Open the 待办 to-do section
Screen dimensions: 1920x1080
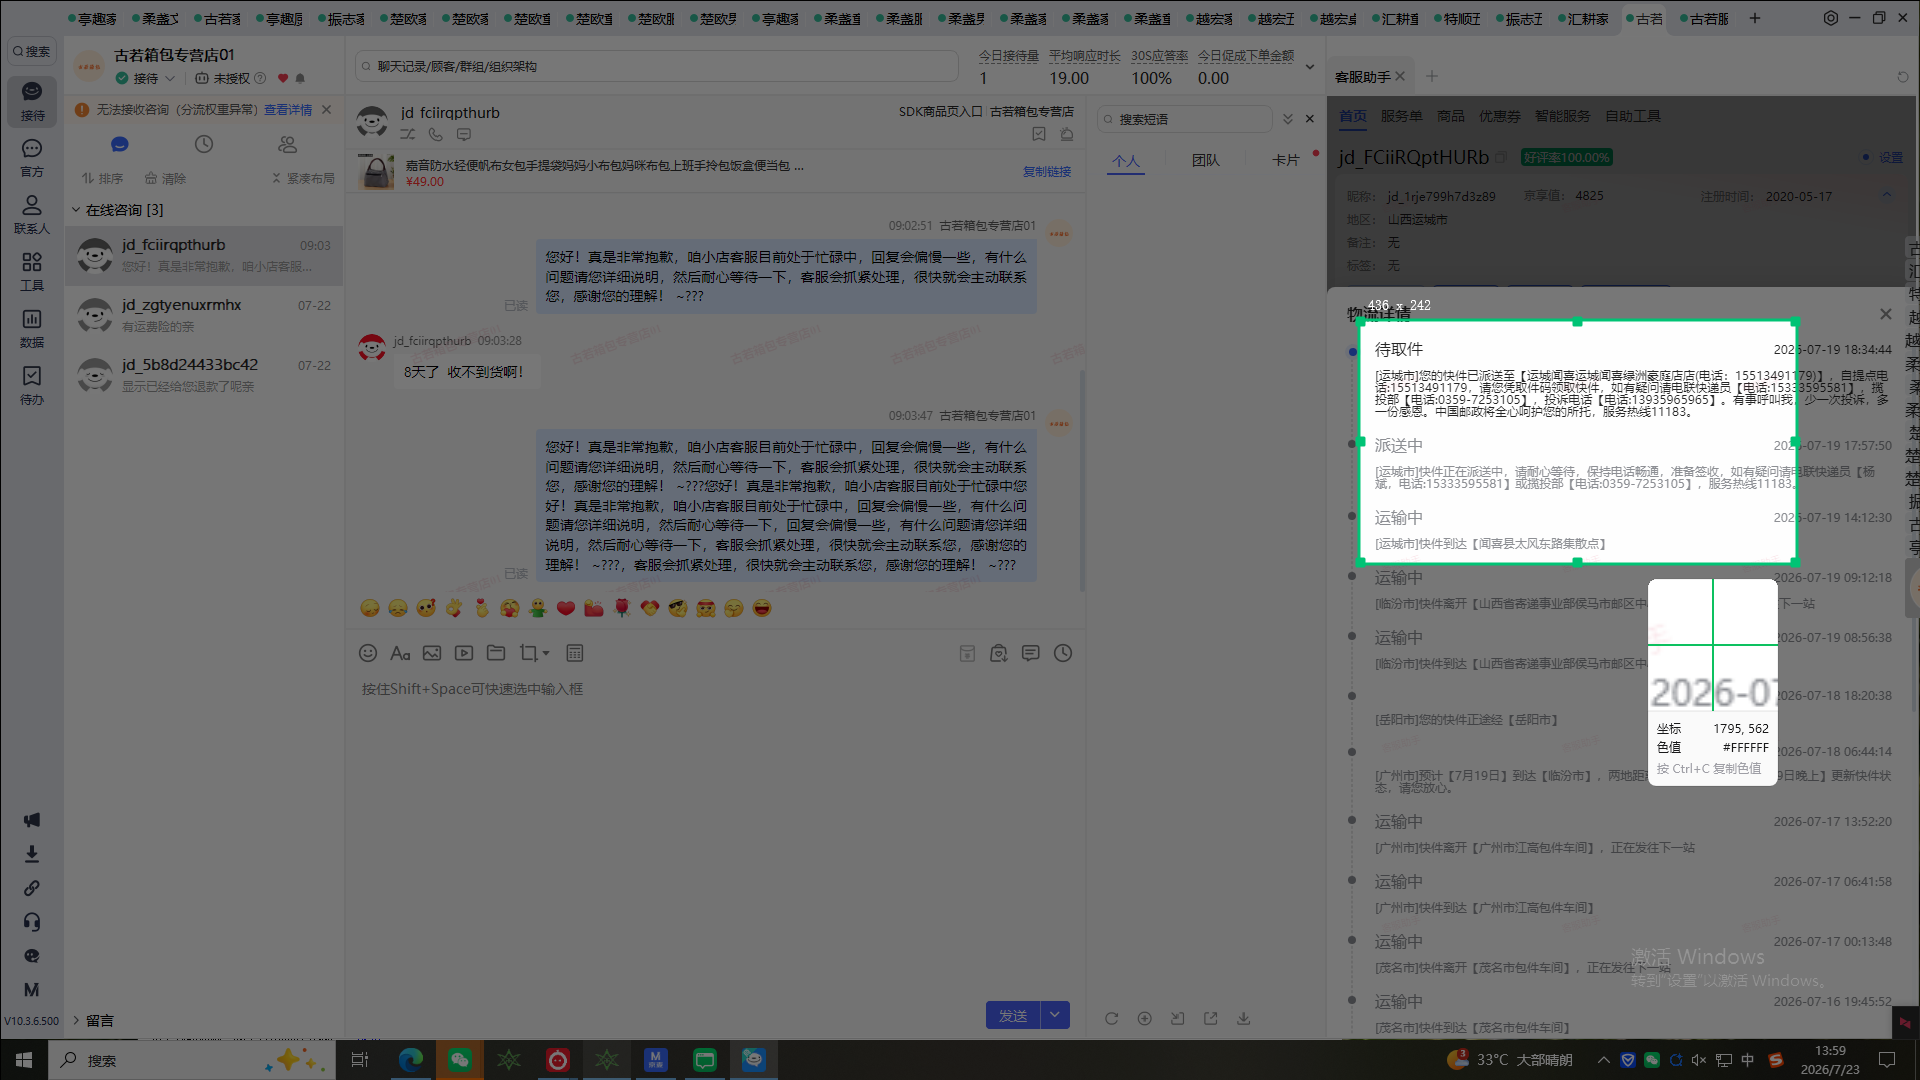(x=32, y=386)
